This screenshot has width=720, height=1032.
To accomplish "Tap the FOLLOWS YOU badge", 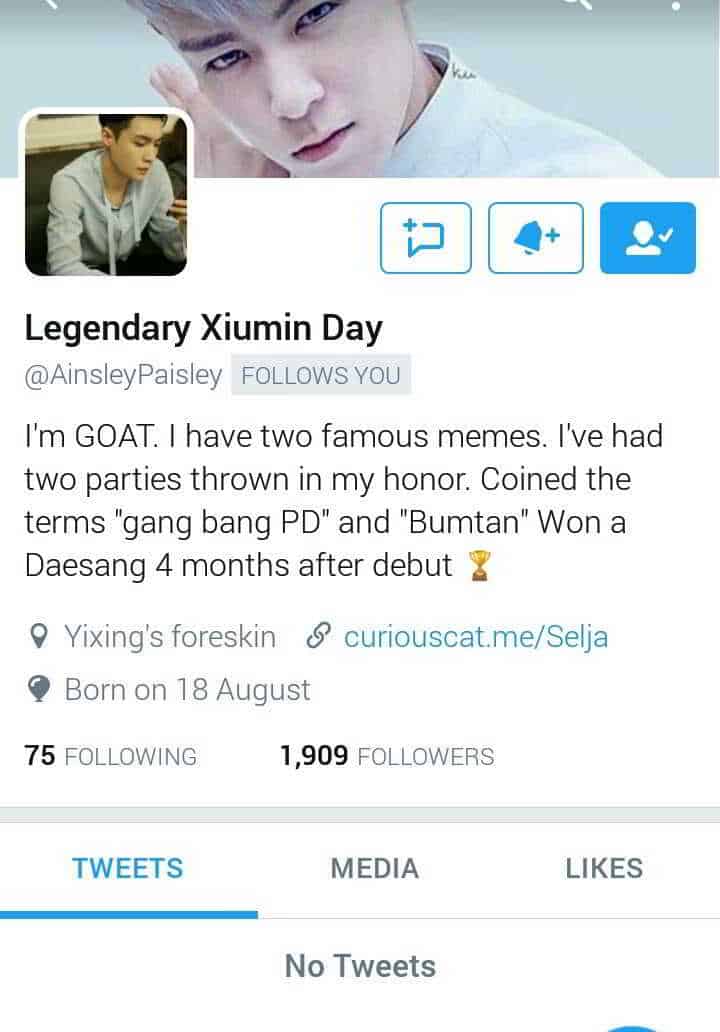I will (x=321, y=375).
